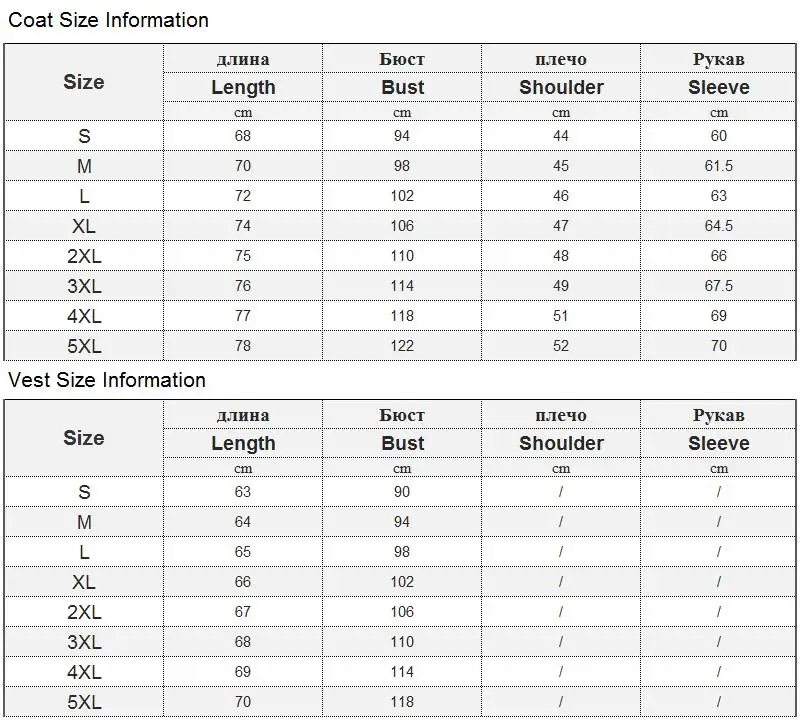Click the coat 4XL shoulder value 51
Image resolution: width=800 pixels, height=720 pixels.
click(x=561, y=316)
